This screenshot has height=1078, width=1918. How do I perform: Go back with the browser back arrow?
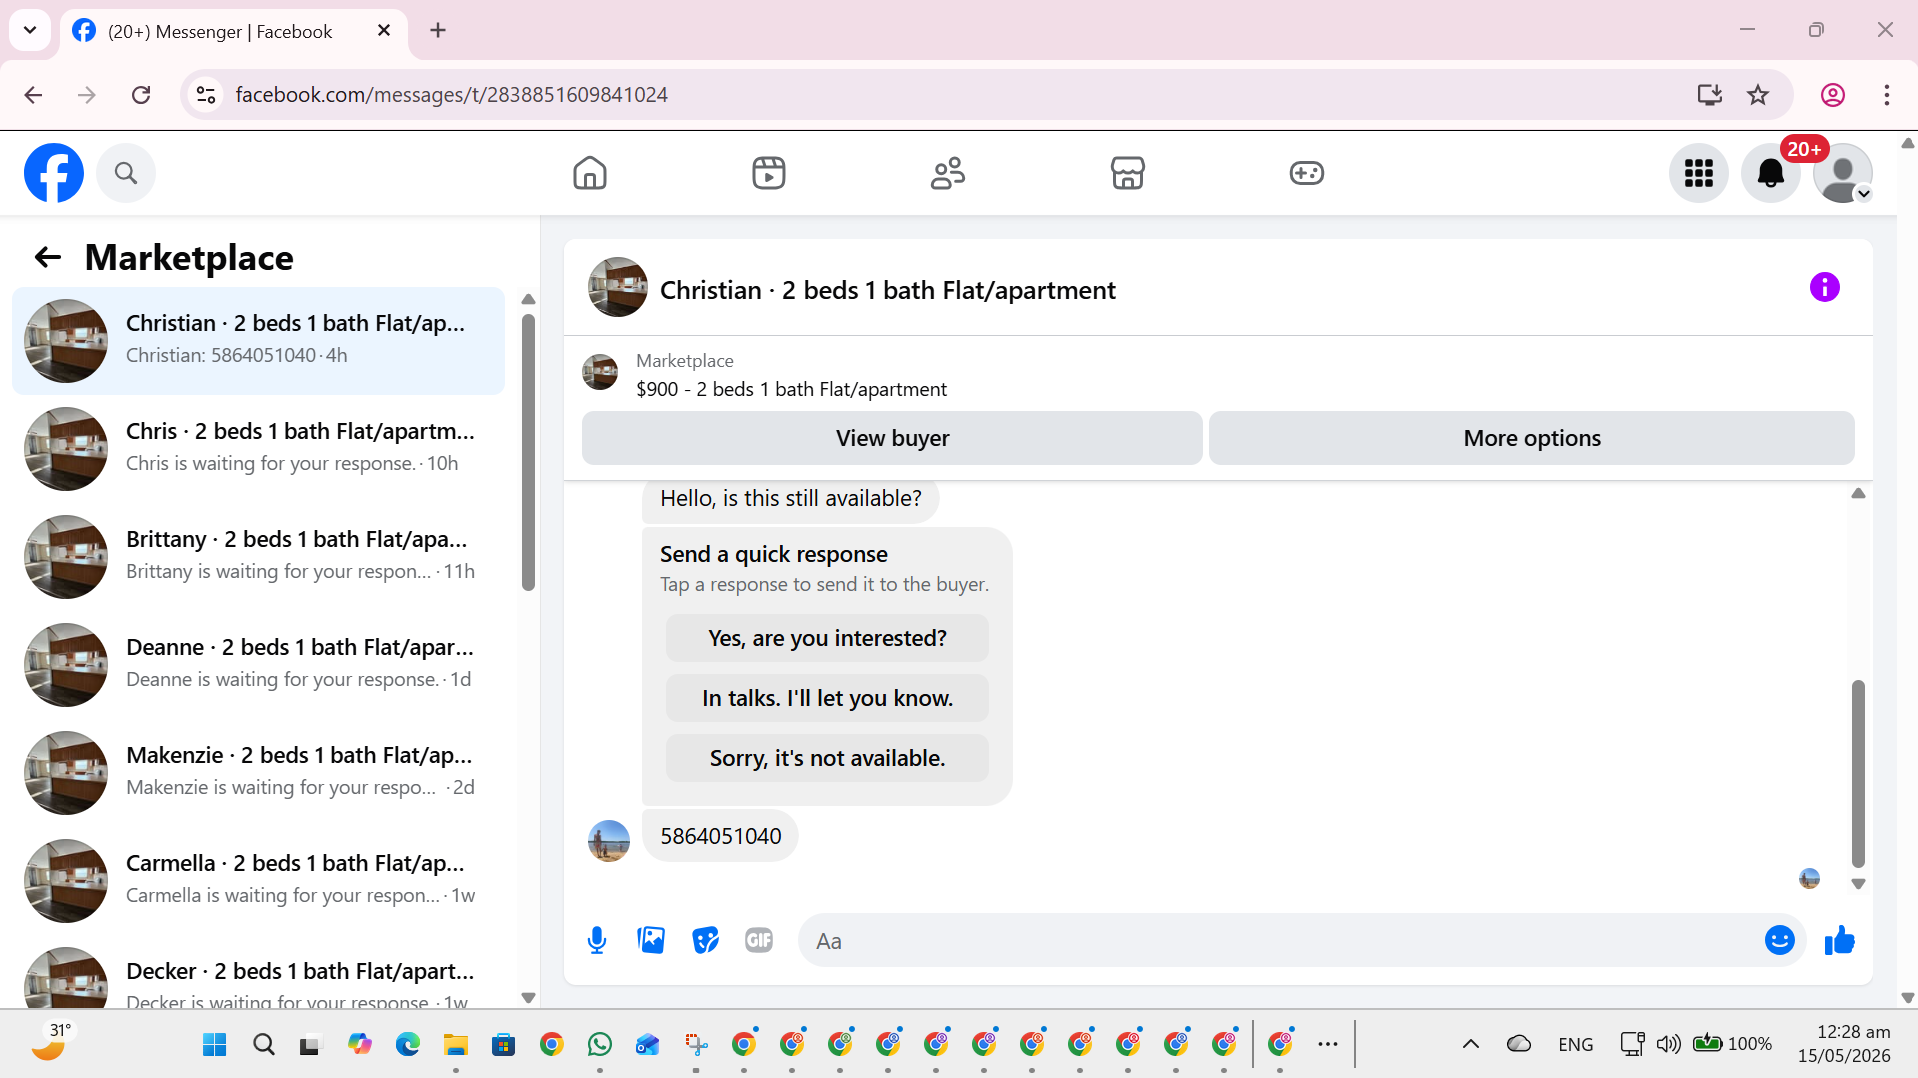tap(33, 95)
